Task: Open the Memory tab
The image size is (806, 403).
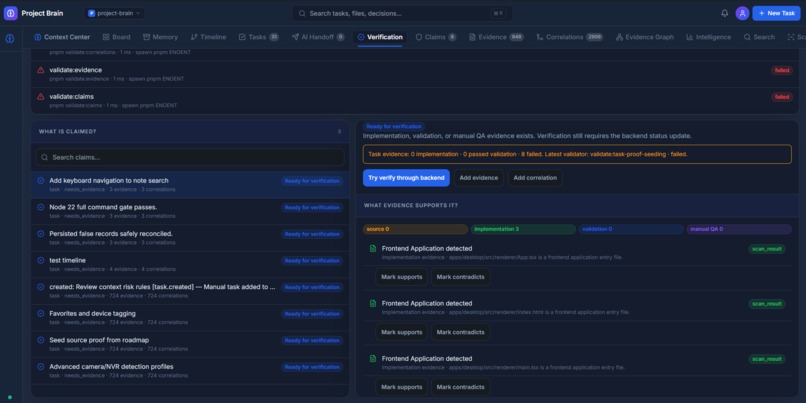Action: 160,37
